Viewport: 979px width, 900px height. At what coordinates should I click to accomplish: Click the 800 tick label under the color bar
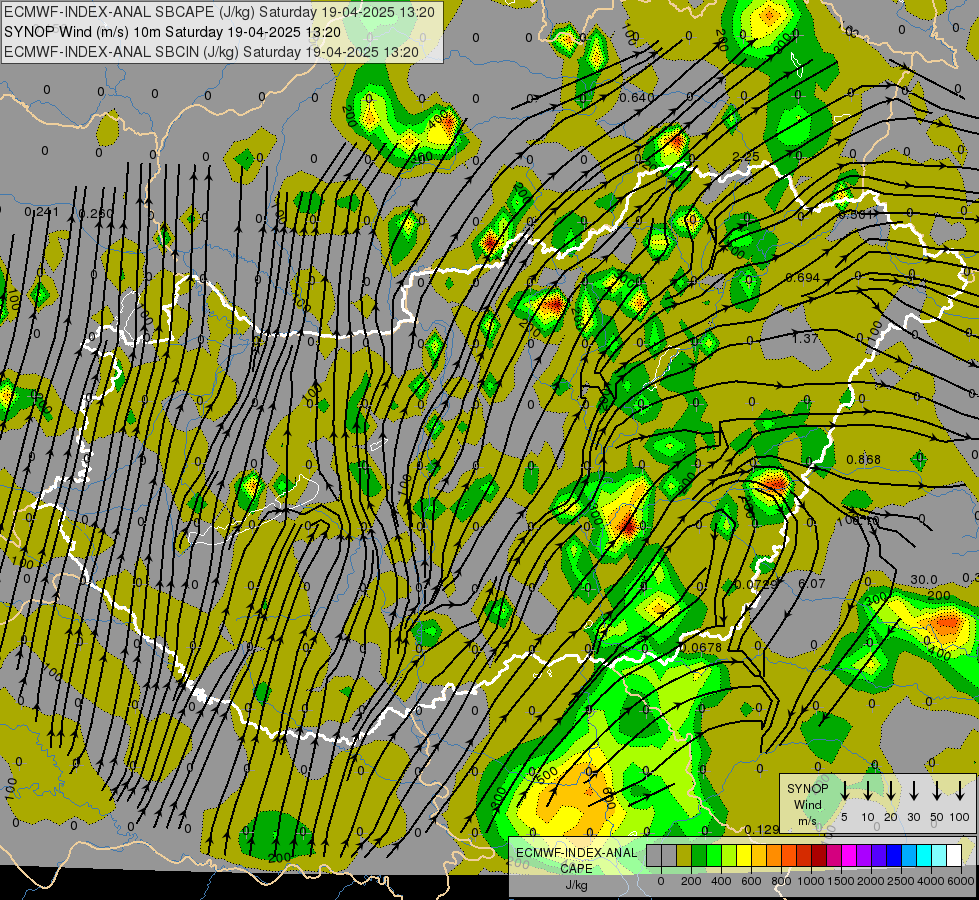coord(781,881)
